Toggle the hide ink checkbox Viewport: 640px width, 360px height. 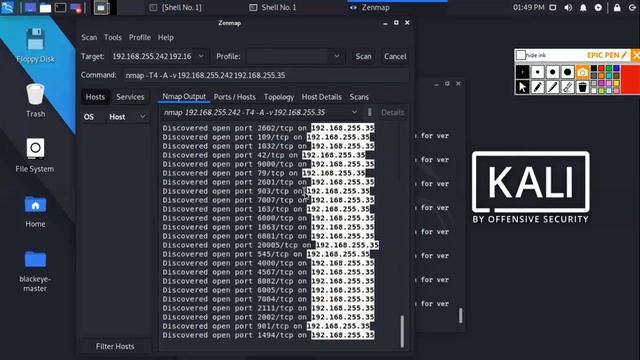(x=521, y=55)
